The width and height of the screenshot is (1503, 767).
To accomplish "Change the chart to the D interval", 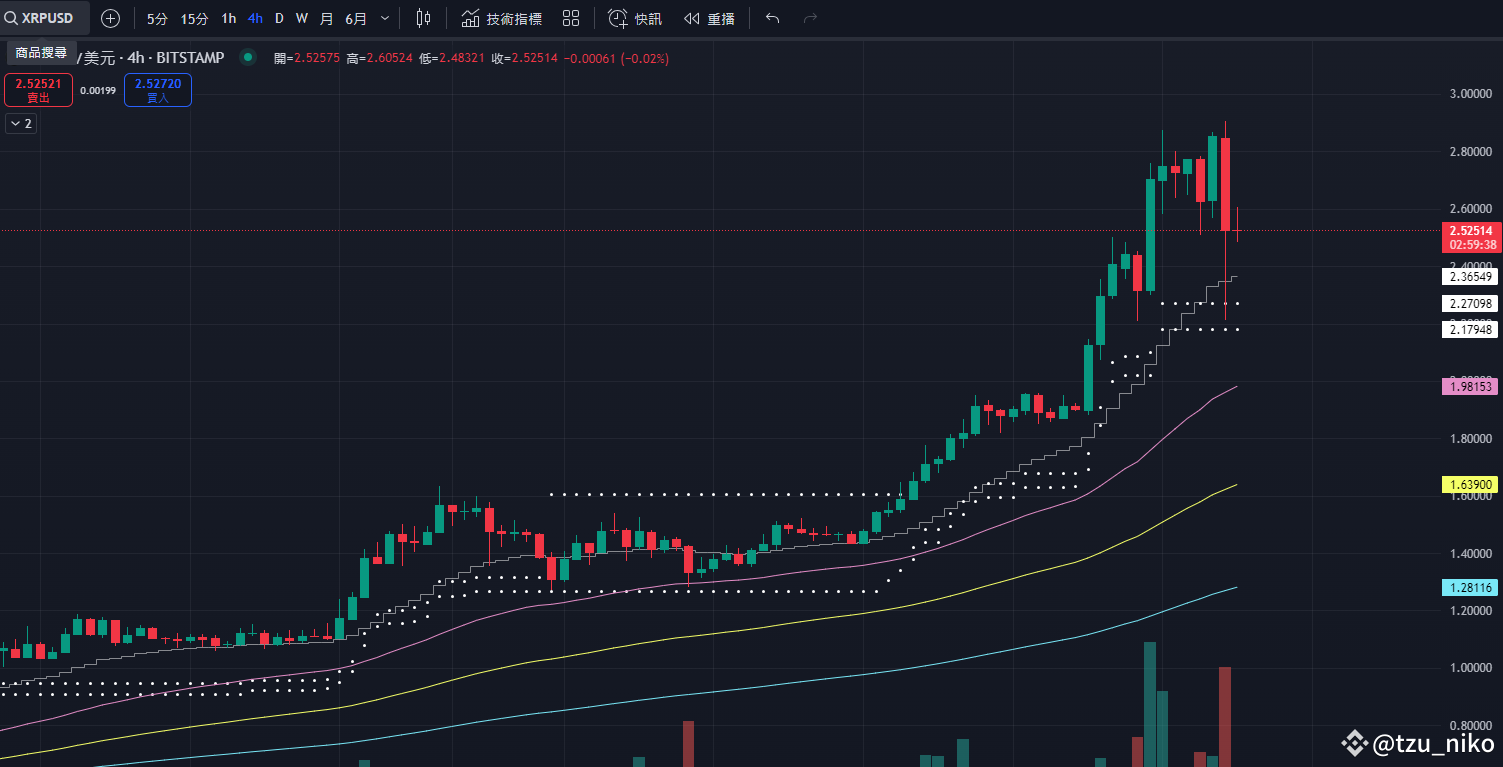I will click(279, 18).
